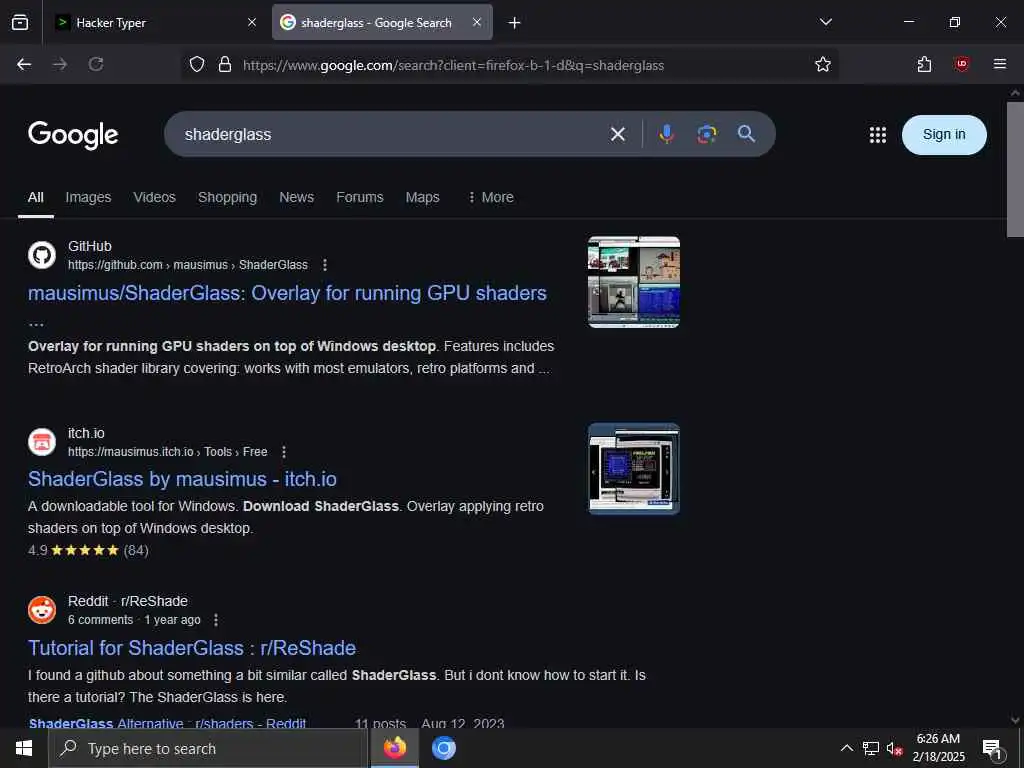
Task: View site security padlock information
Action: click(225, 64)
